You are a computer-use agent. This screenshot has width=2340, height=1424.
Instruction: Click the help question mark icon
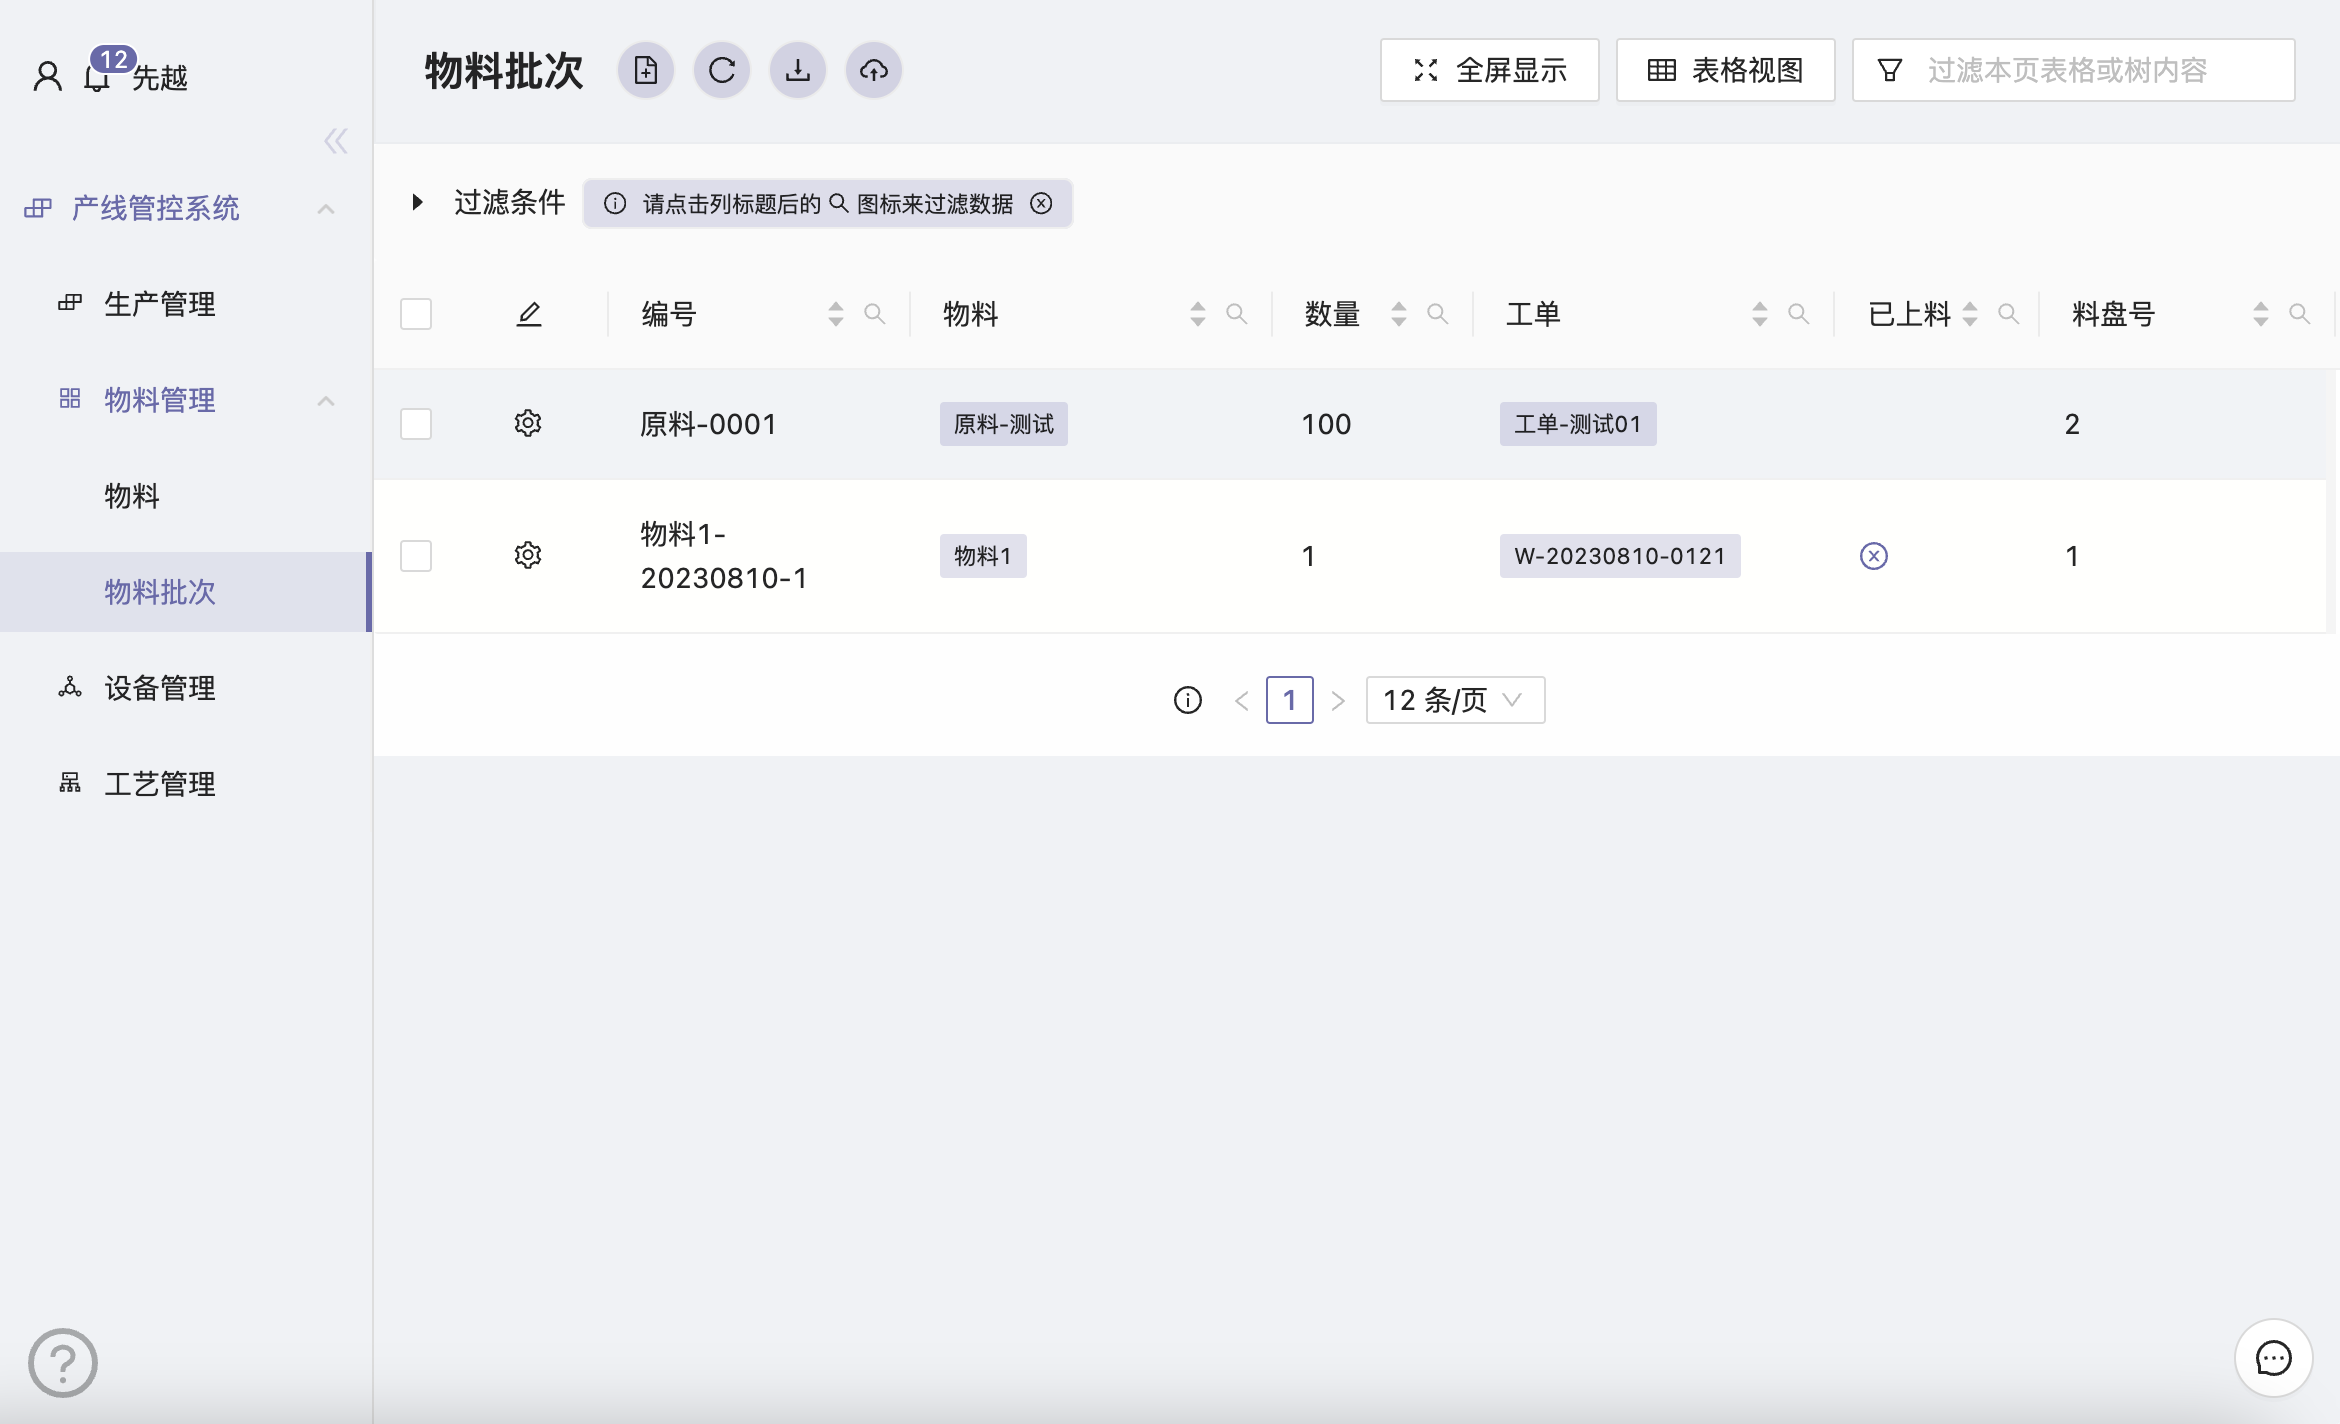[62, 1362]
